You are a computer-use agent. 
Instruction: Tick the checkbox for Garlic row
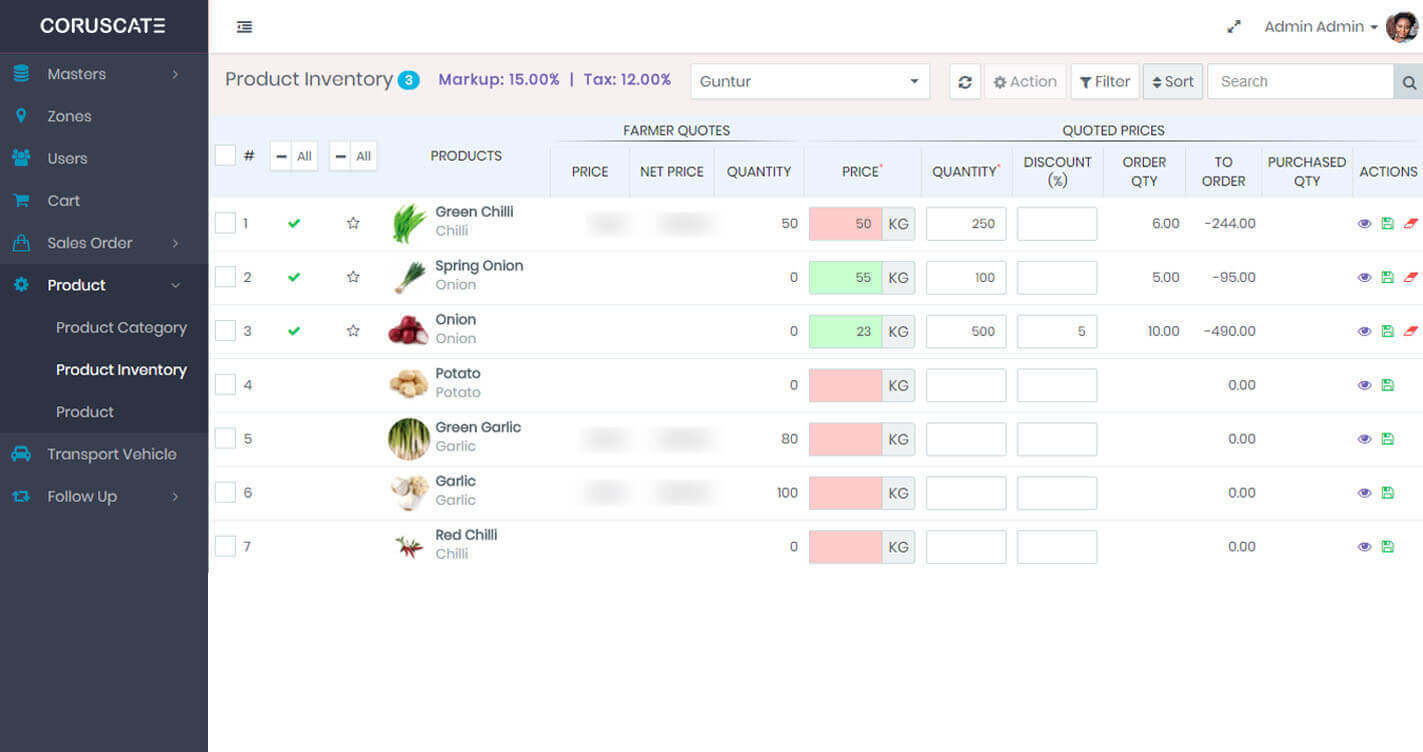[x=225, y=493]
